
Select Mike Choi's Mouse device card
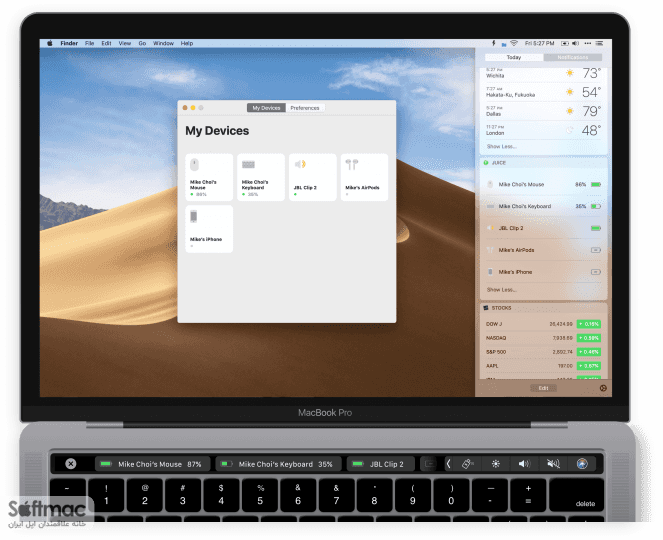(x=209, y=177)
